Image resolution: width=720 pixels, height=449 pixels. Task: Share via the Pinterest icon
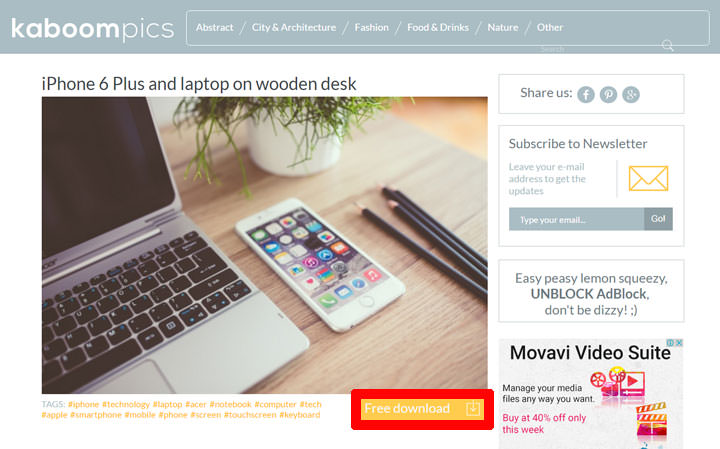(x=608, y=95)
